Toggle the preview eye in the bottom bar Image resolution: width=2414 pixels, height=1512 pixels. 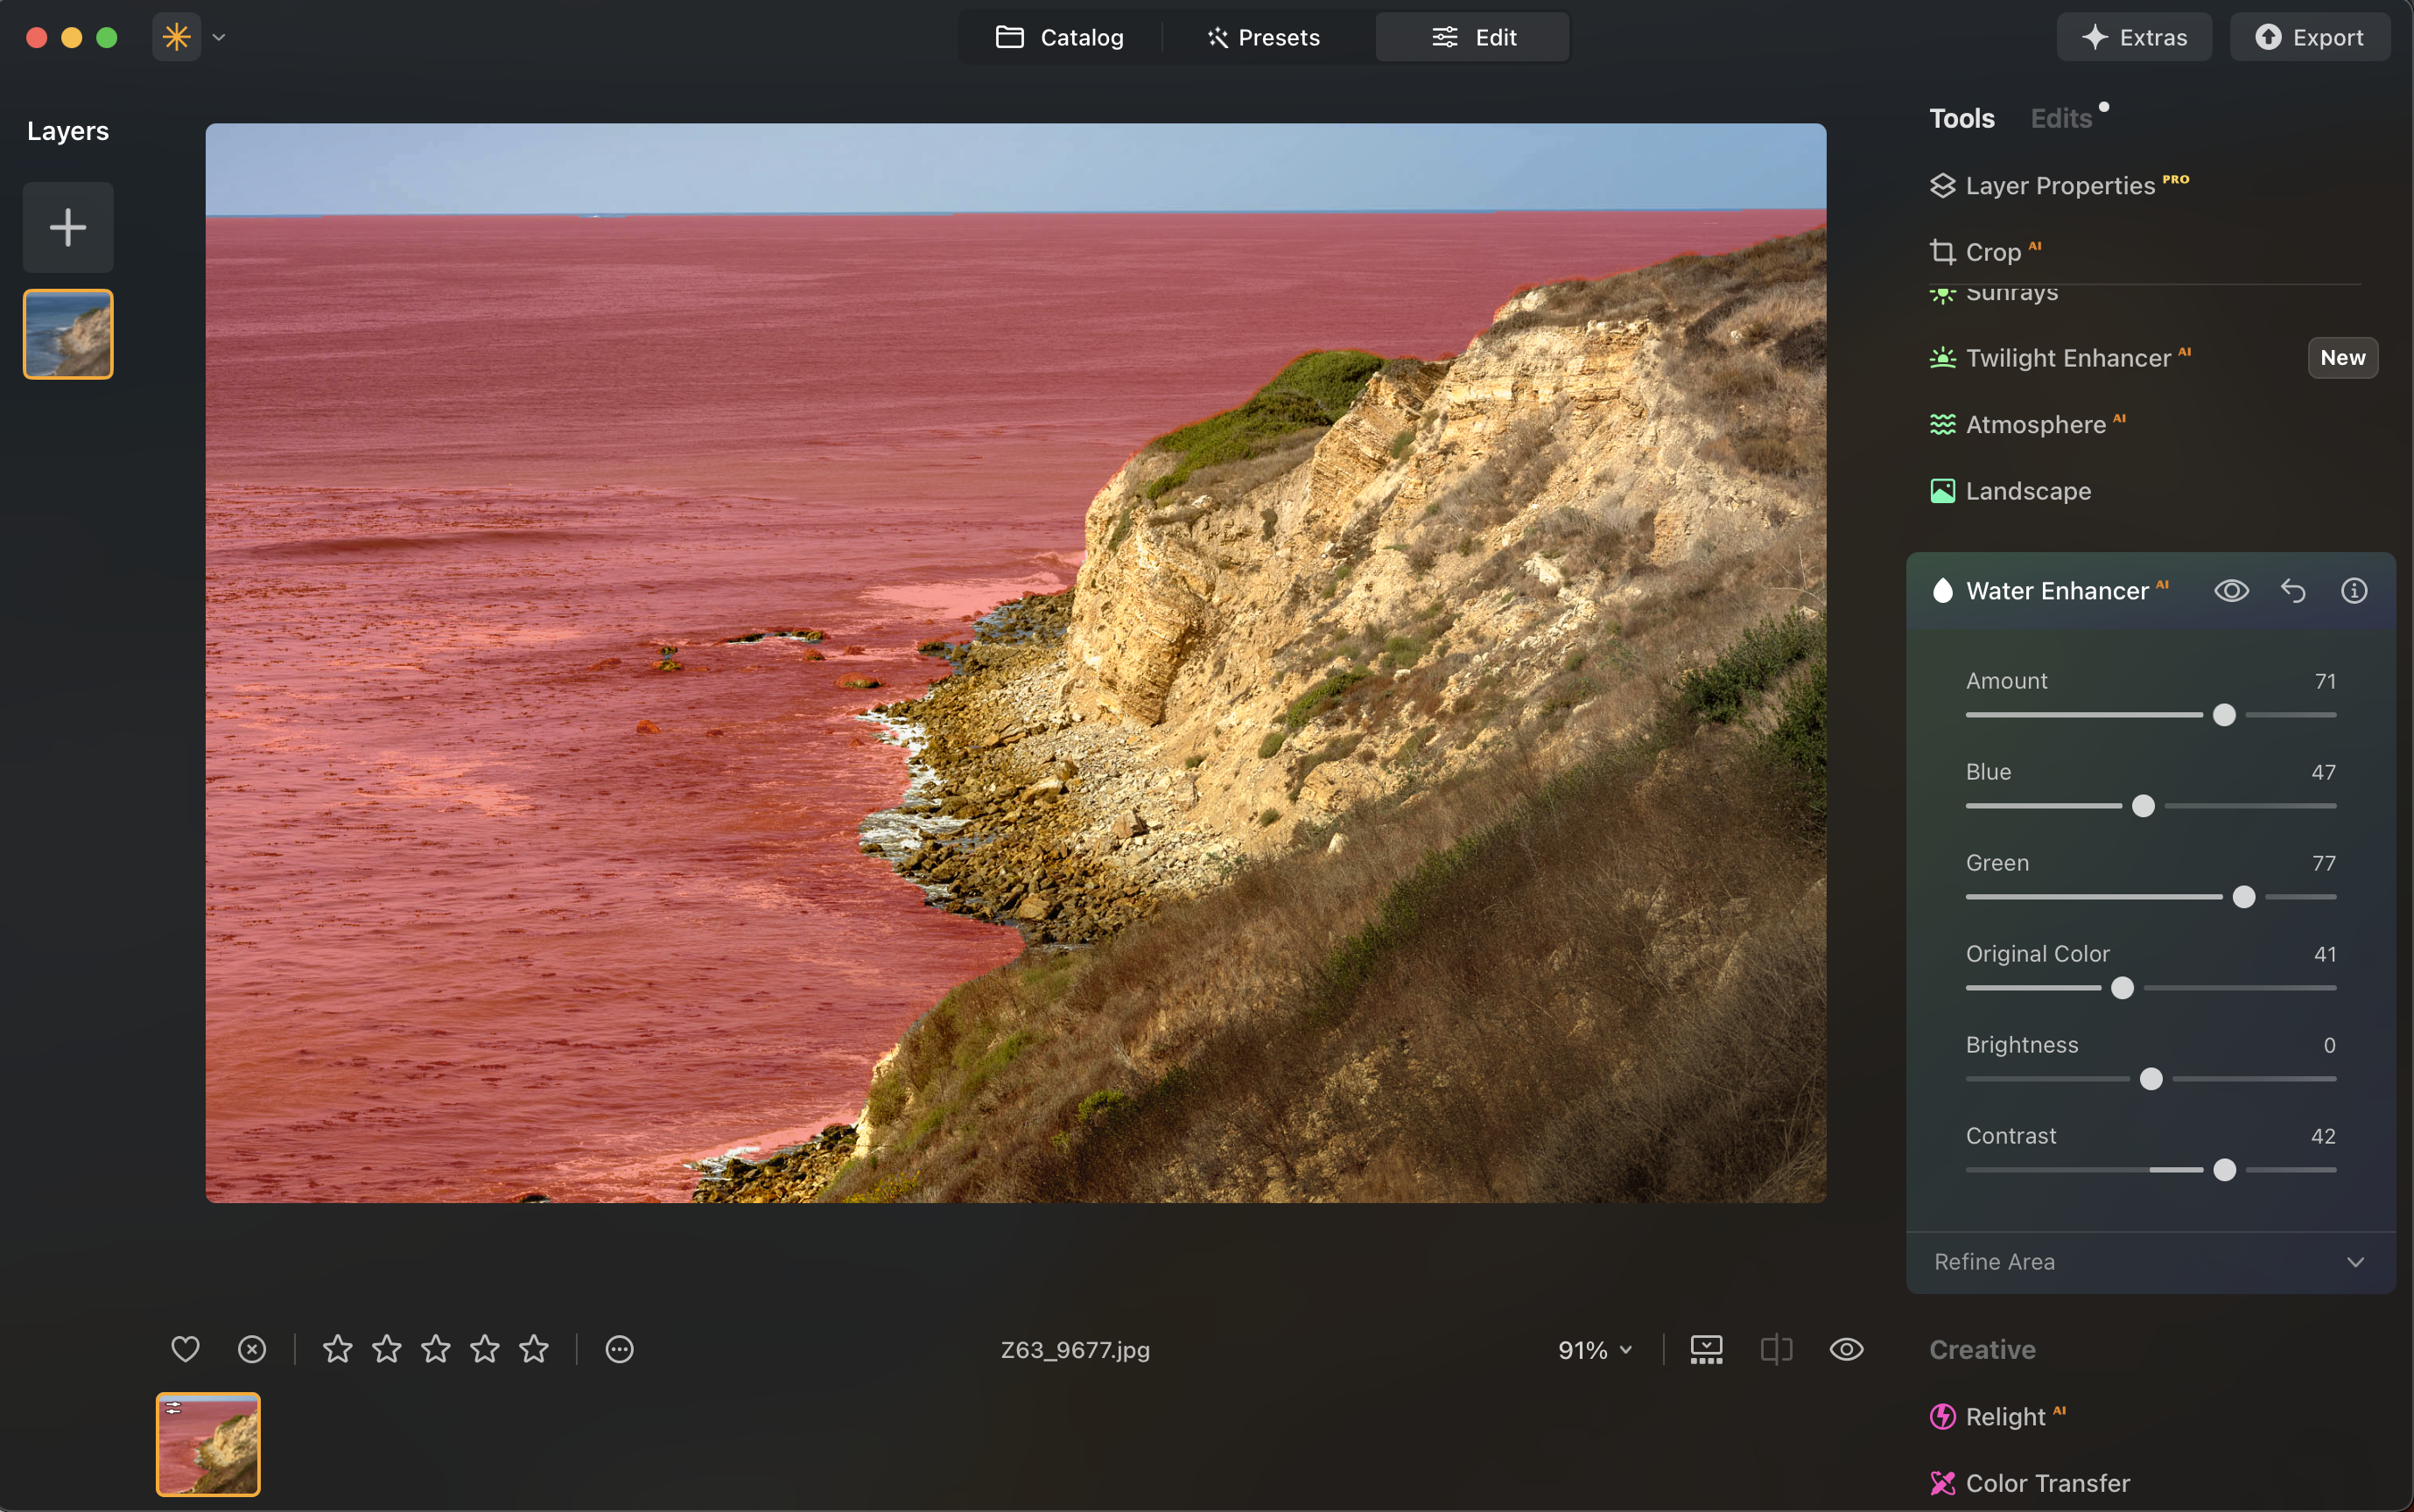tap(1845, 1349)
